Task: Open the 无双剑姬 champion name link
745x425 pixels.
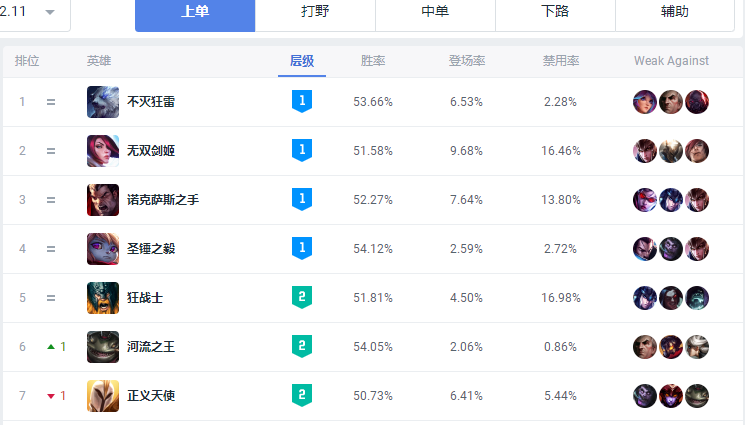Action: pyautogui.click(x=151, y=151)
